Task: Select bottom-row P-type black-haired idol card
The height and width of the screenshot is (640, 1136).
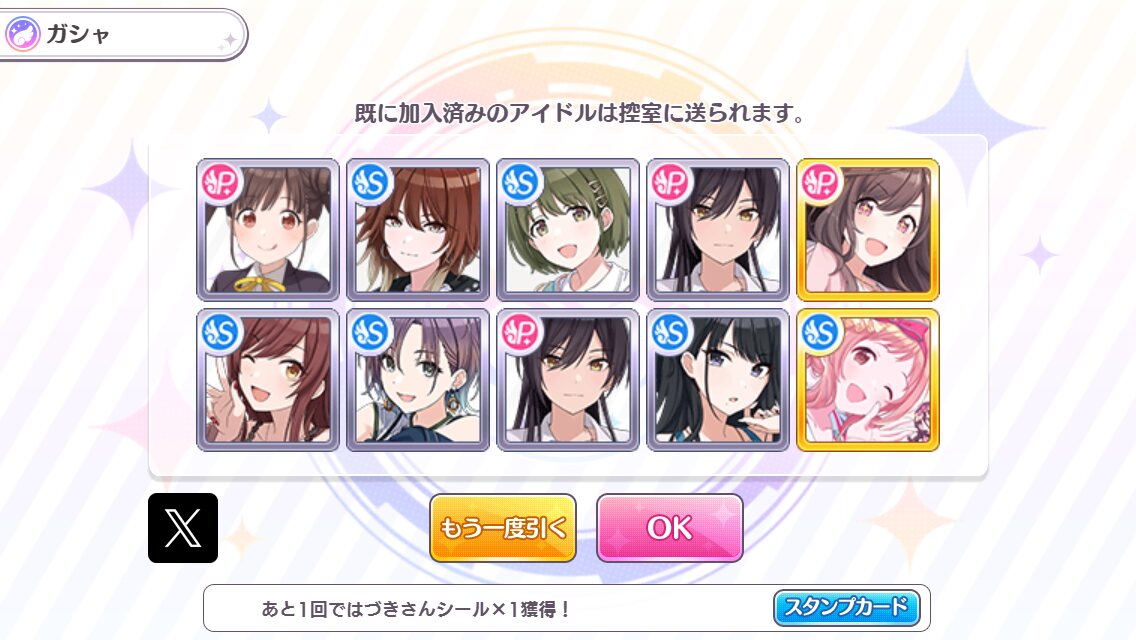Action: 568,380
